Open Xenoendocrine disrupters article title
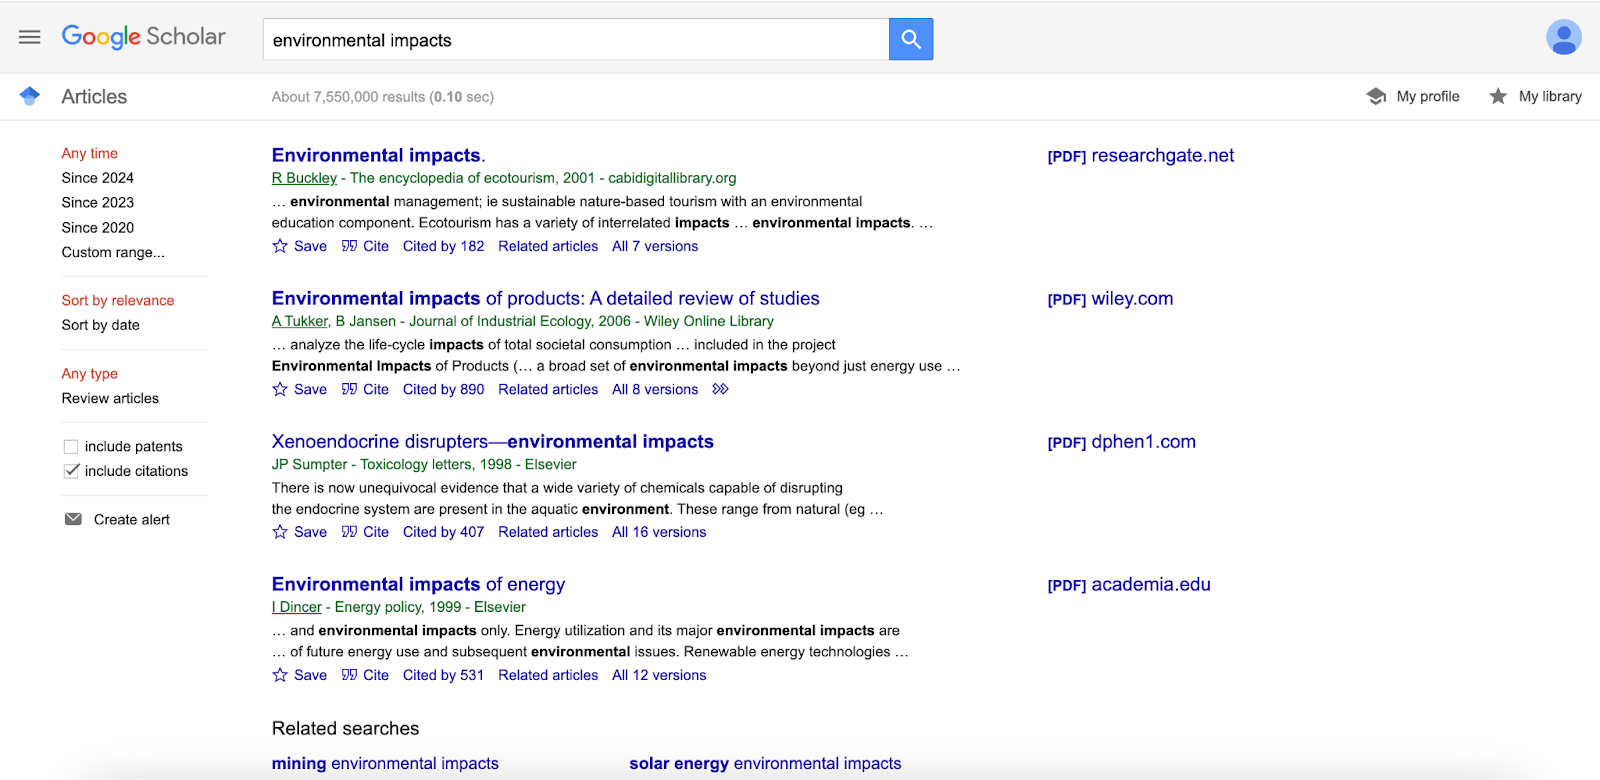This screenshot has height=780, width=1600. point(493,441)
